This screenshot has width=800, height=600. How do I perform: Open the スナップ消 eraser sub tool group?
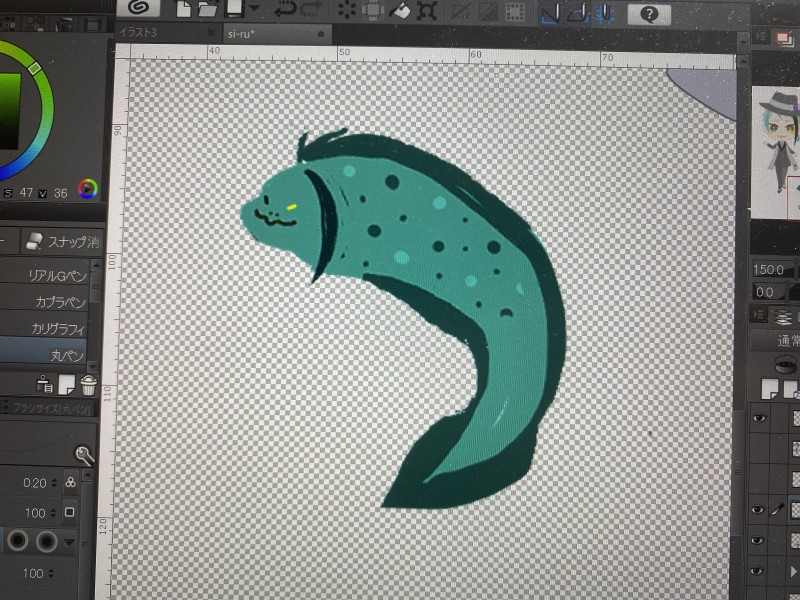tap(61, 241)
